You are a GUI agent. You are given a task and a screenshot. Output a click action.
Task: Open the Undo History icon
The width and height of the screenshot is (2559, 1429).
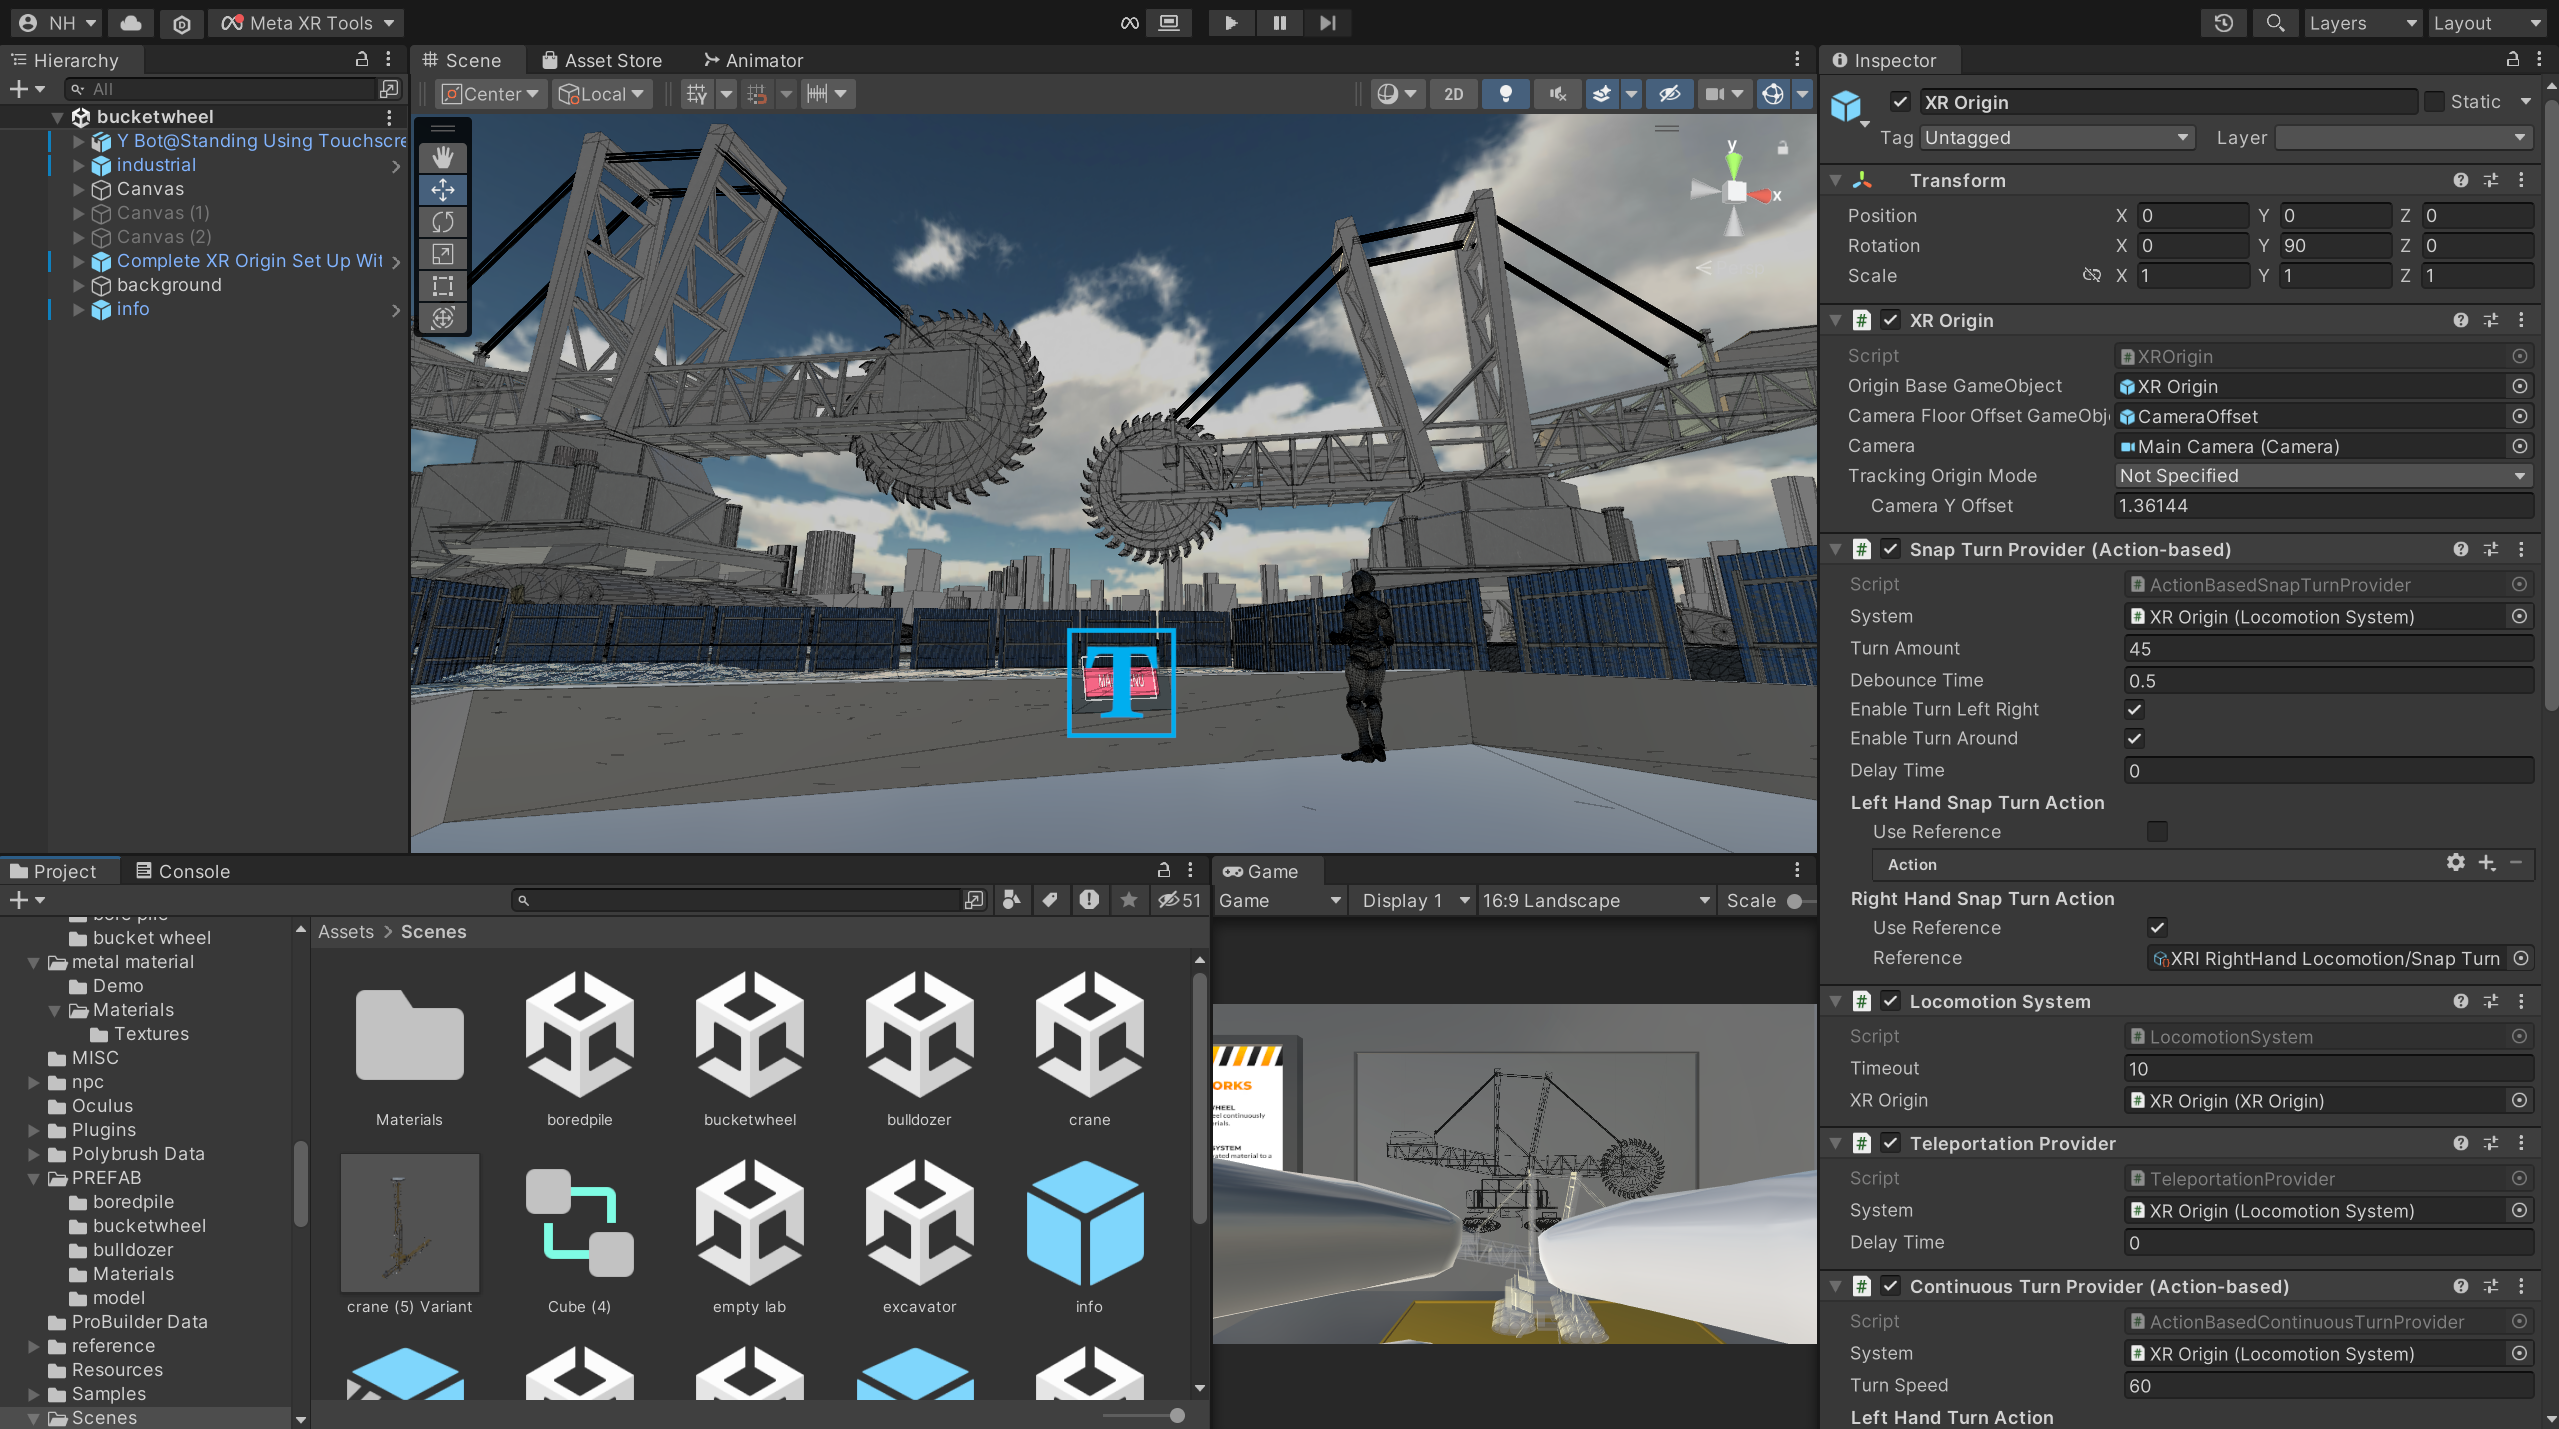pos(2223,22)
